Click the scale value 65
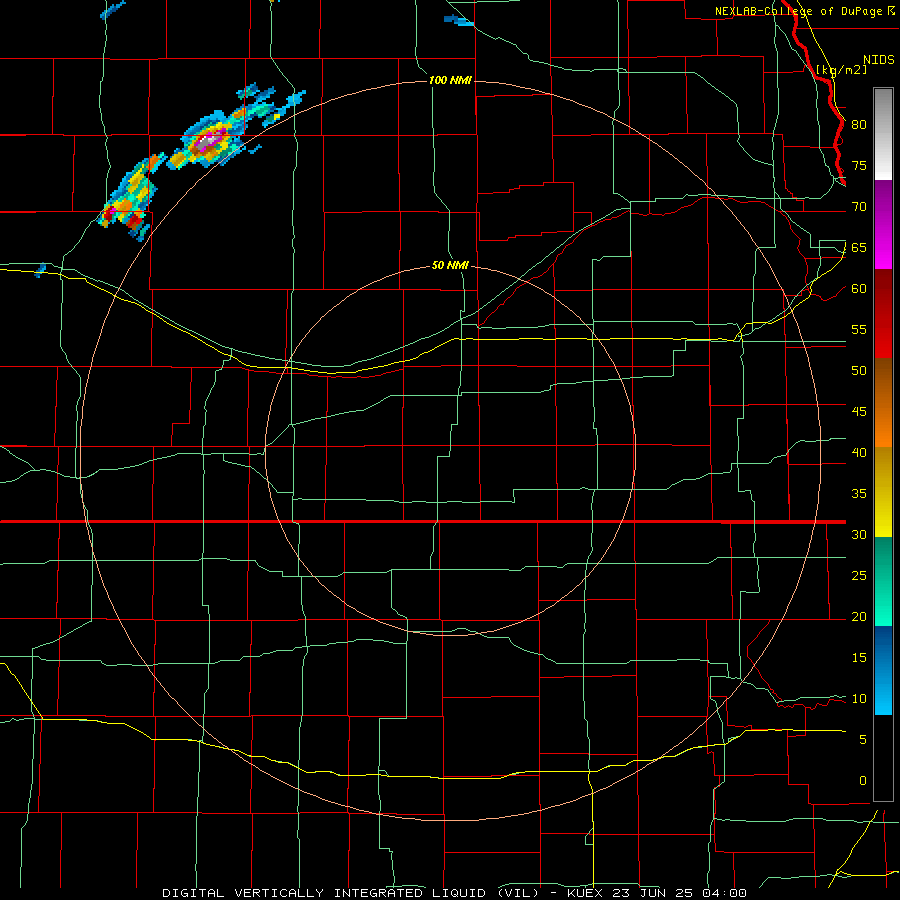The height and width of the screenshot is (900, 900). 859,247
